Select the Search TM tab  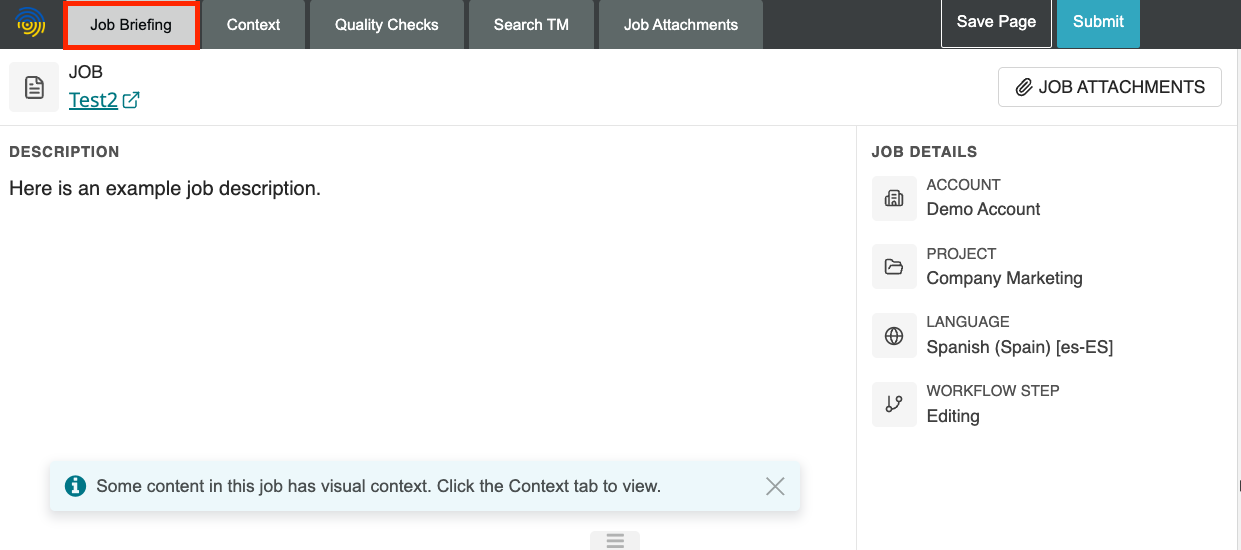tap(531, 25)
